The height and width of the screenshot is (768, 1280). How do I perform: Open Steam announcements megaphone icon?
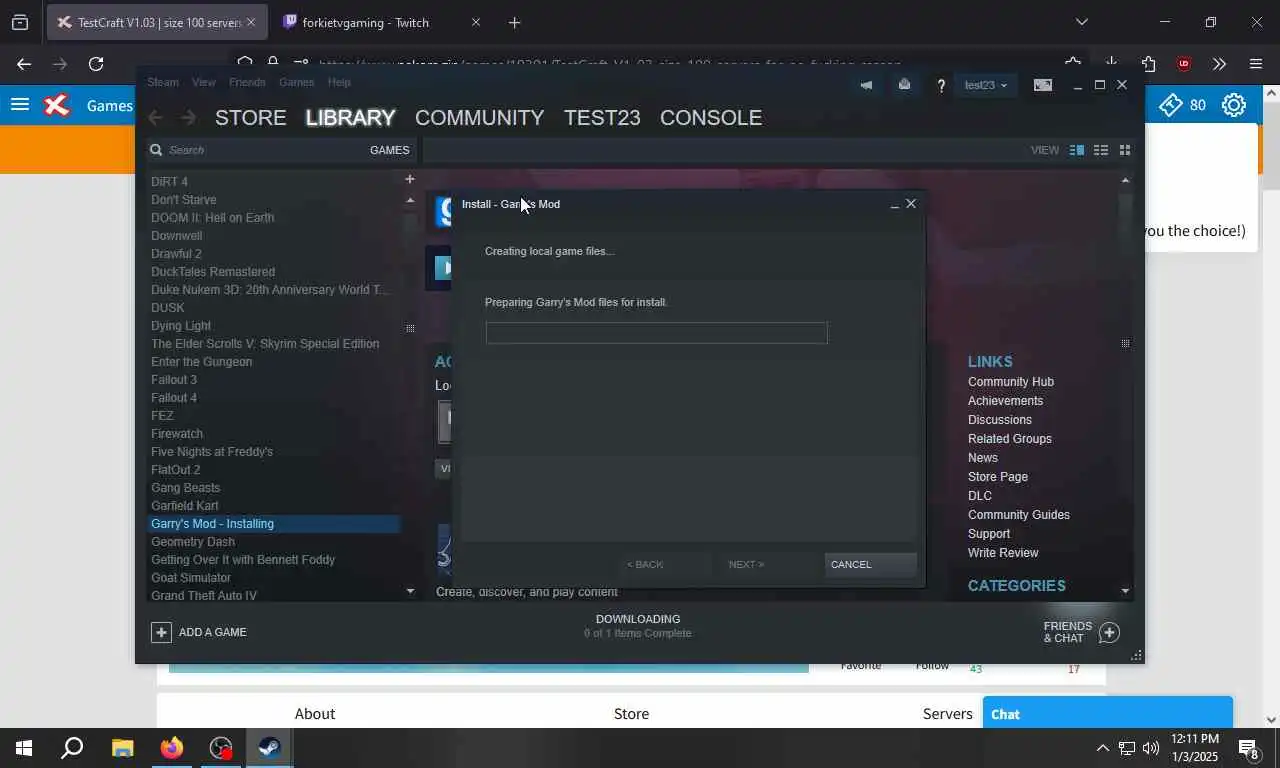click(x=866, y=85)
